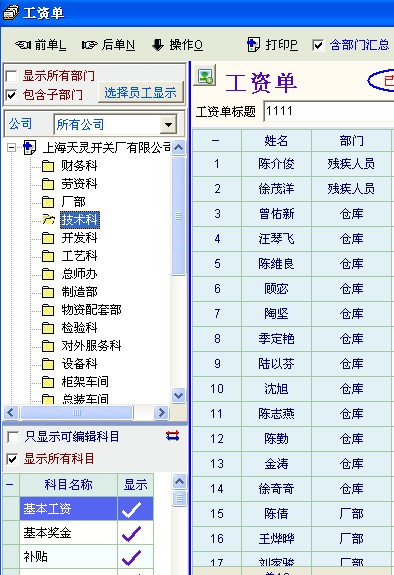This screenshot has height=575, width=394.
Task: Click the 财务科 folder icon
Action: coord(48,166)
